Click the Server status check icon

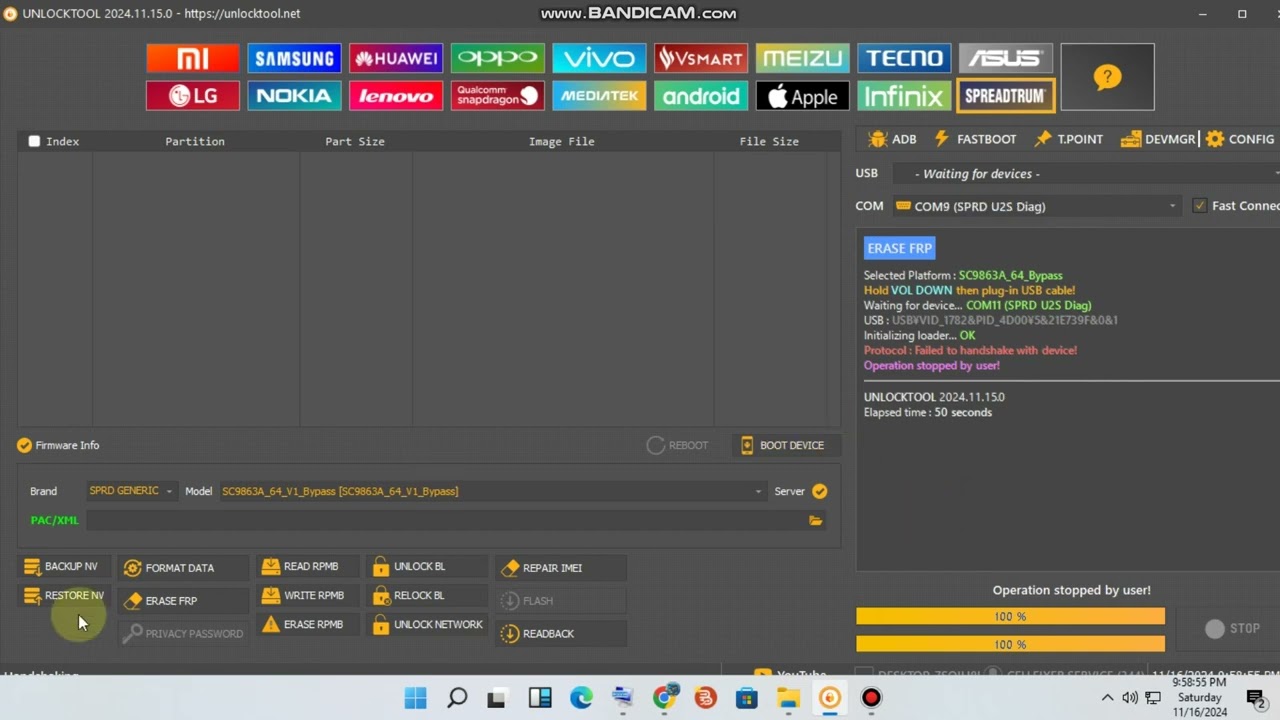pos(820,491)
